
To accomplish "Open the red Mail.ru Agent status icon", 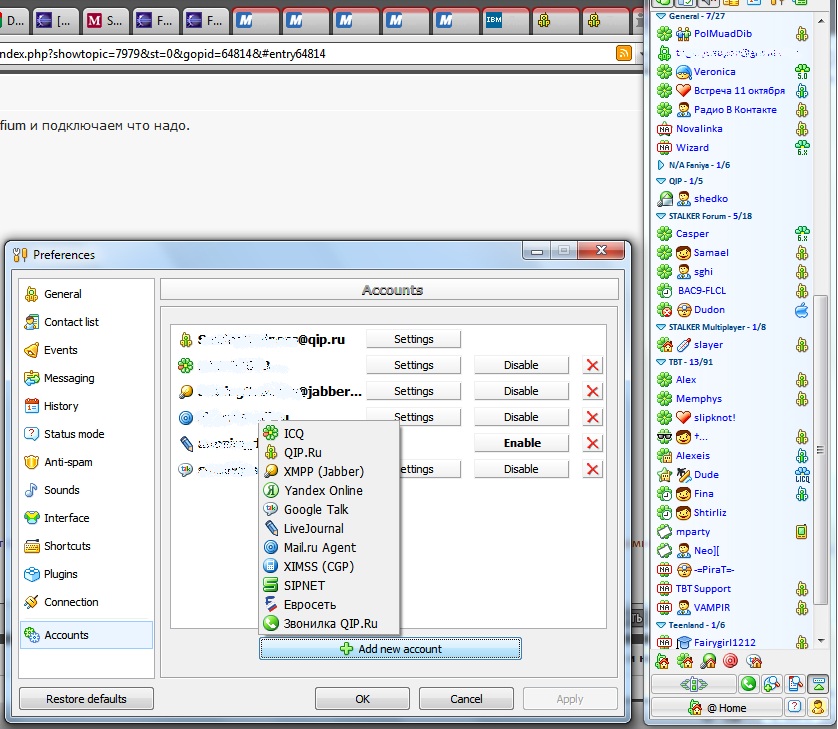I will [731, 661].
